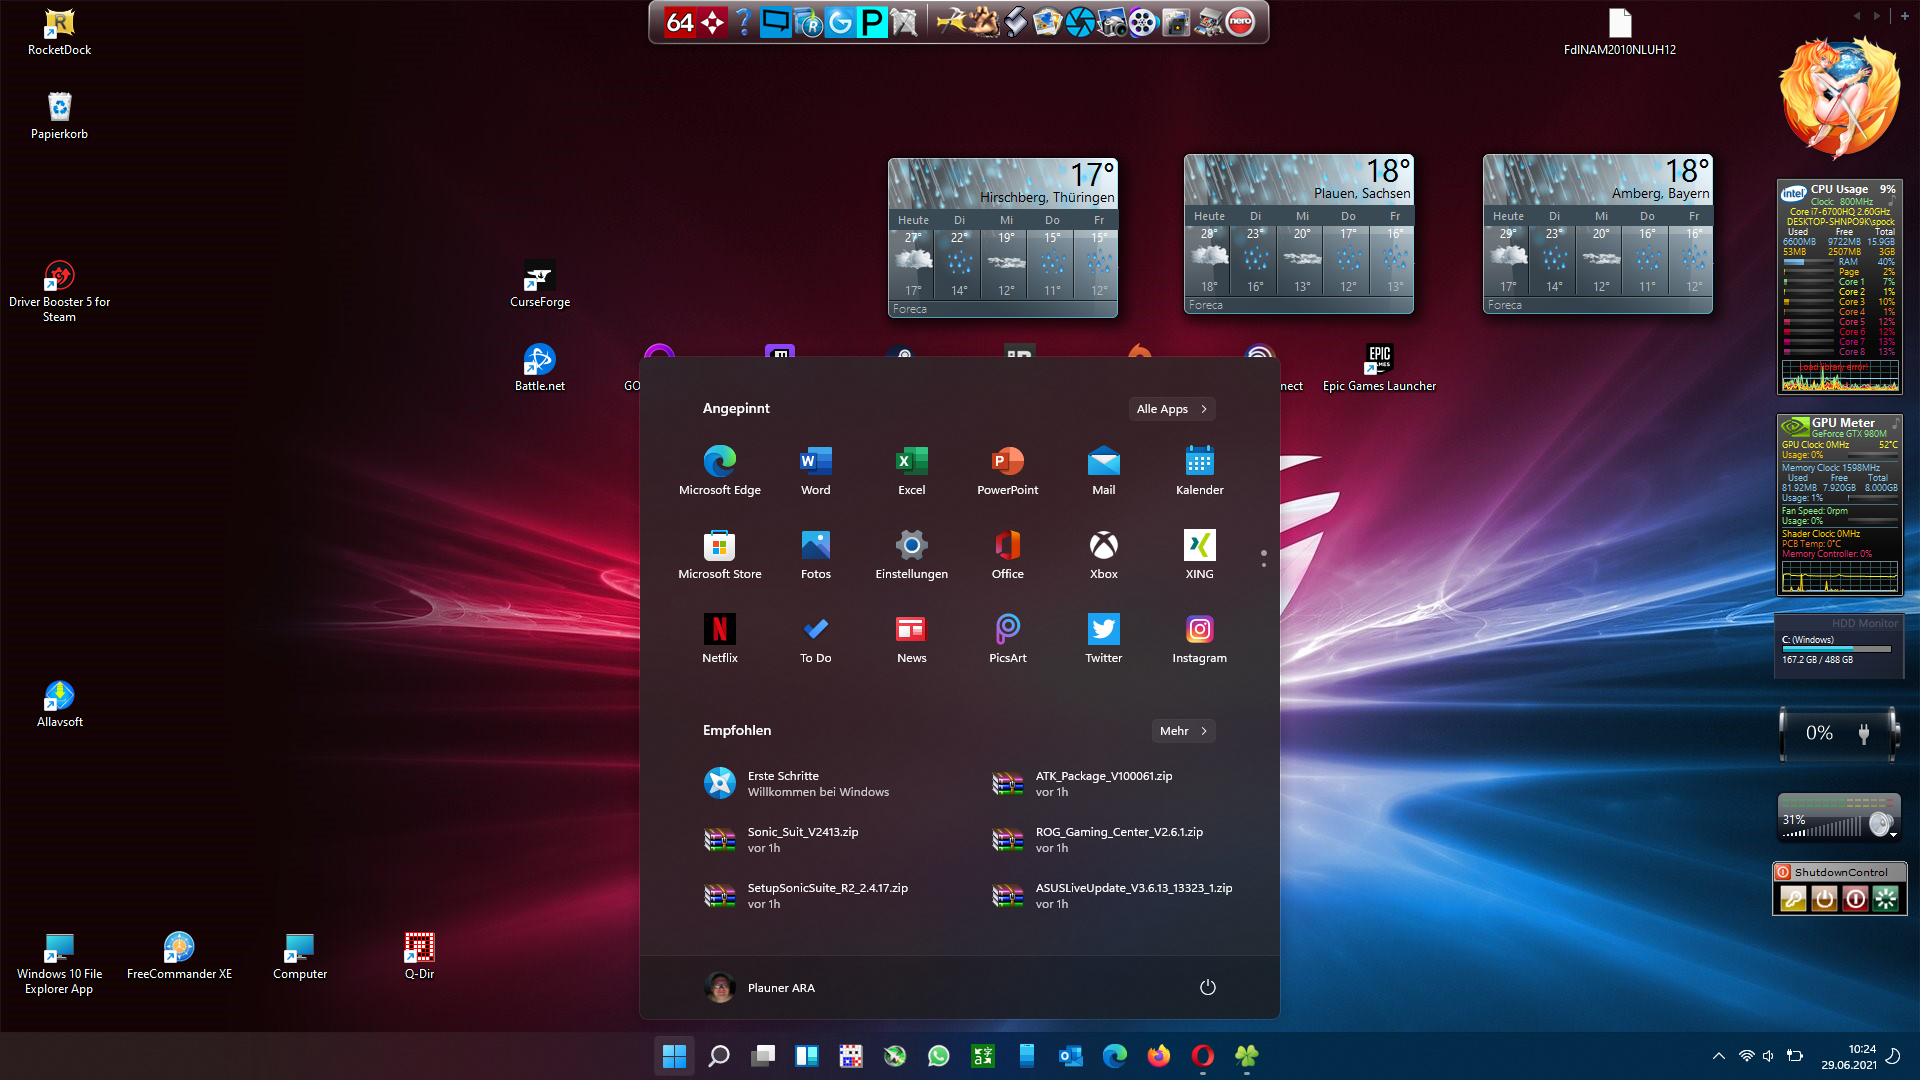Click the Windows Start button
The width and height of the screenshot is (1920, 1080).
pos(674,1056)
